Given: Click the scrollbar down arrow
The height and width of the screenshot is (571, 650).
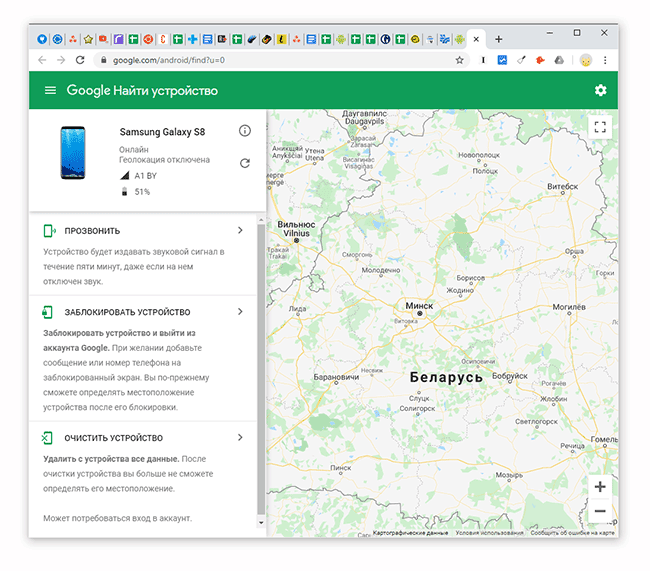Looking at the screenshot, I should (x=261, y=522).
